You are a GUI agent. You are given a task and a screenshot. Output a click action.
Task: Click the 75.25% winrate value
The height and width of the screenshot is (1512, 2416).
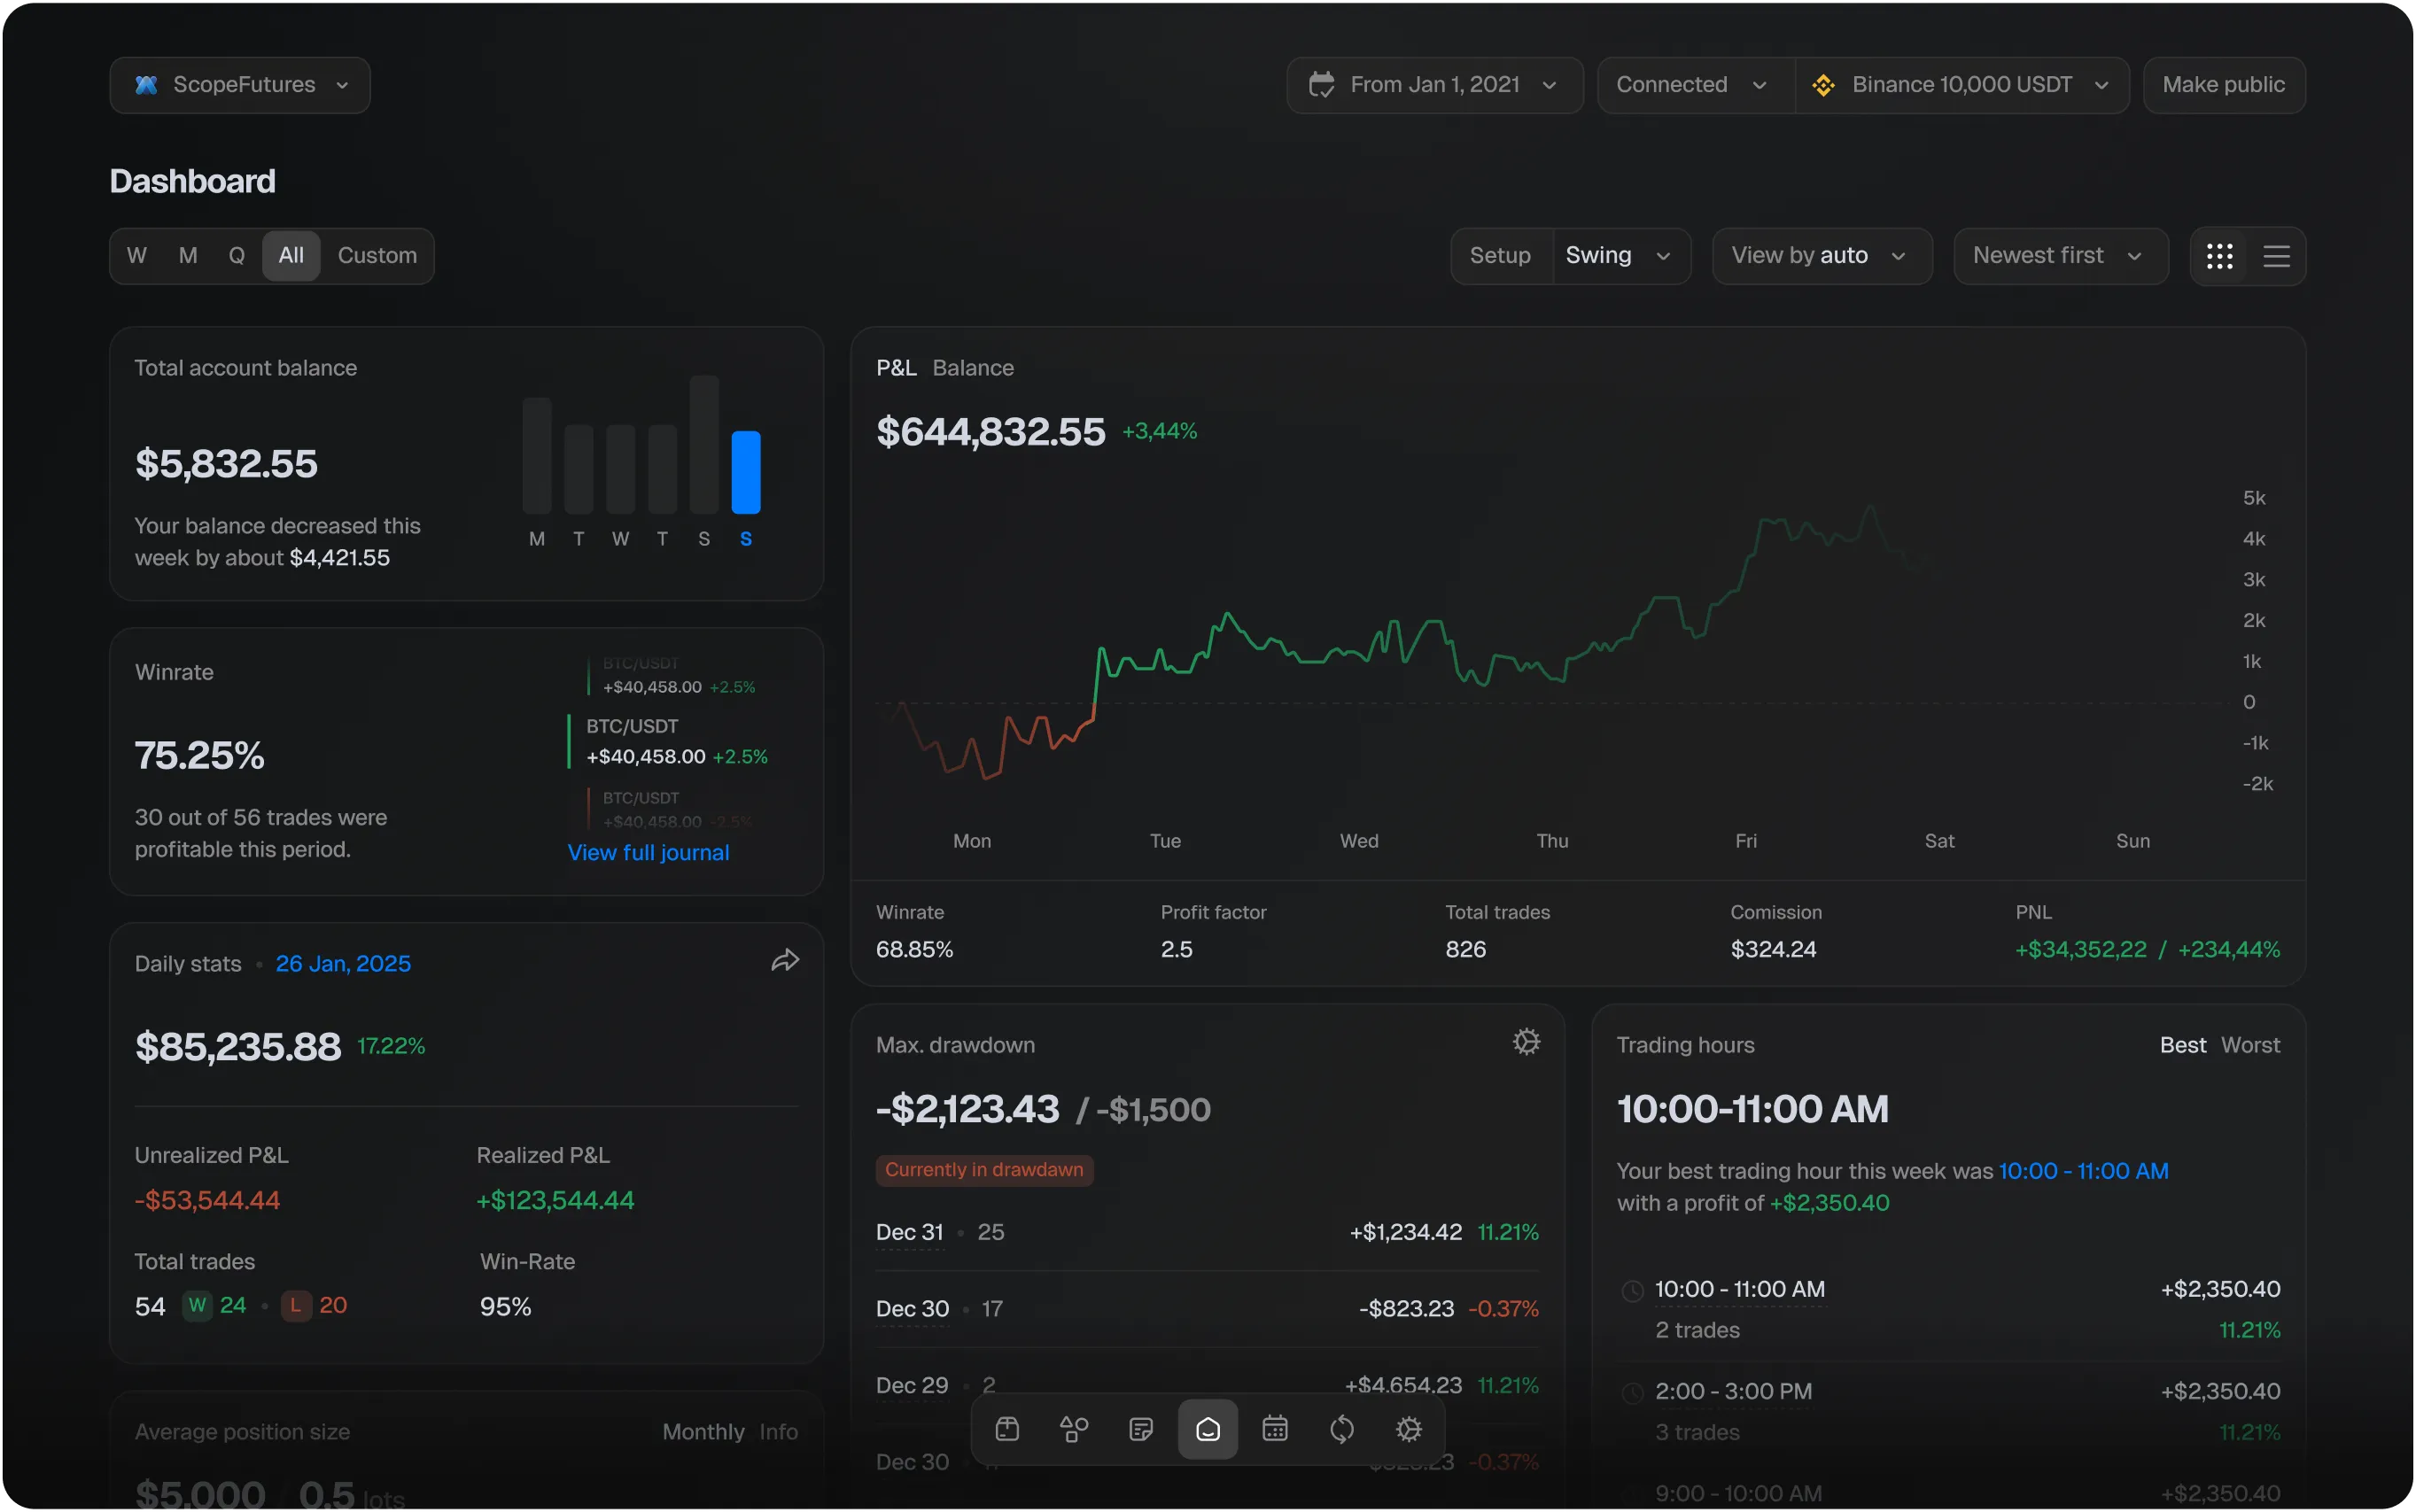click(200, 756)
